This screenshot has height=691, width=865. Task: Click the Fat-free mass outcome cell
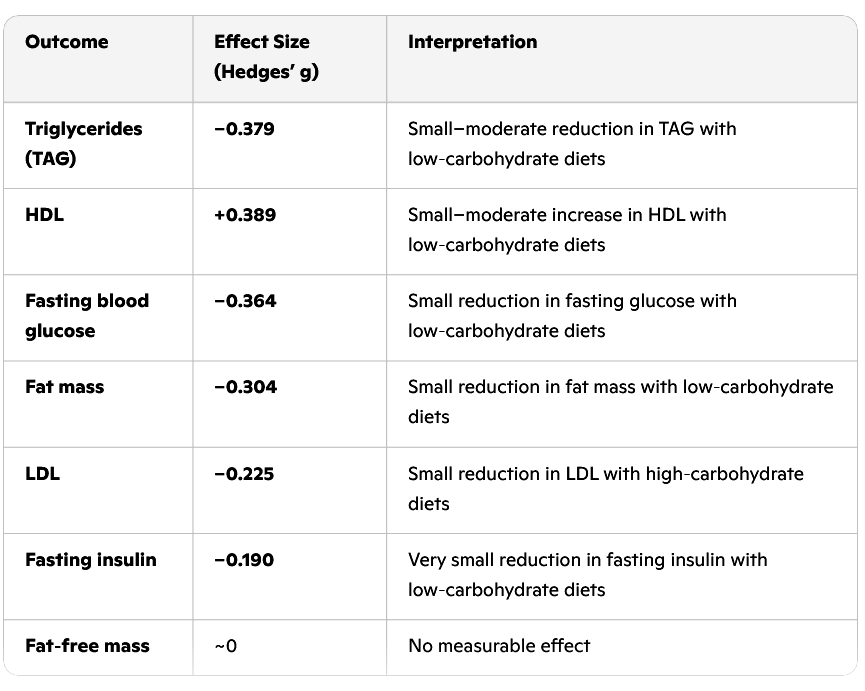(x=87, y=645)
